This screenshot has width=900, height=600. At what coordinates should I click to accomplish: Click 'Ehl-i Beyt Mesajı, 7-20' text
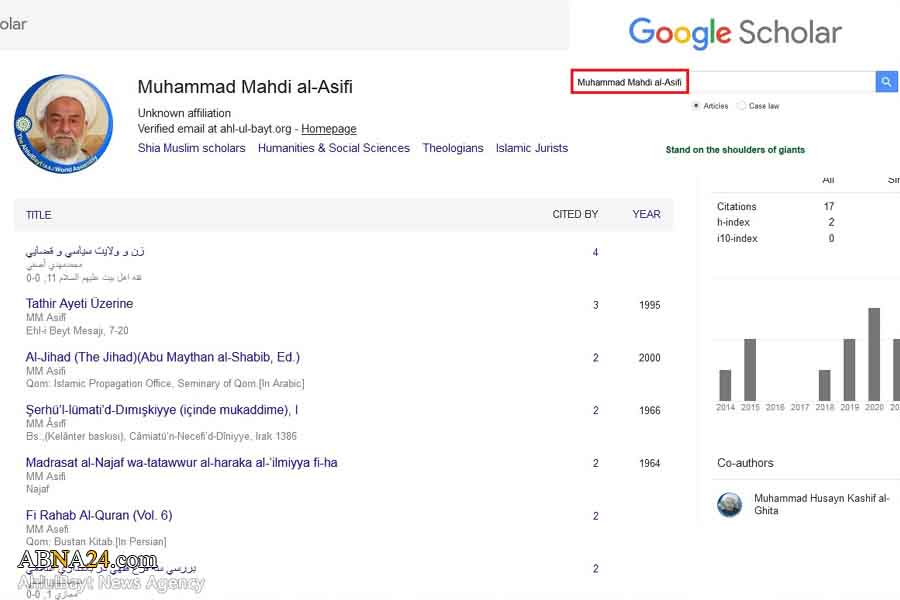coord(77,331)
